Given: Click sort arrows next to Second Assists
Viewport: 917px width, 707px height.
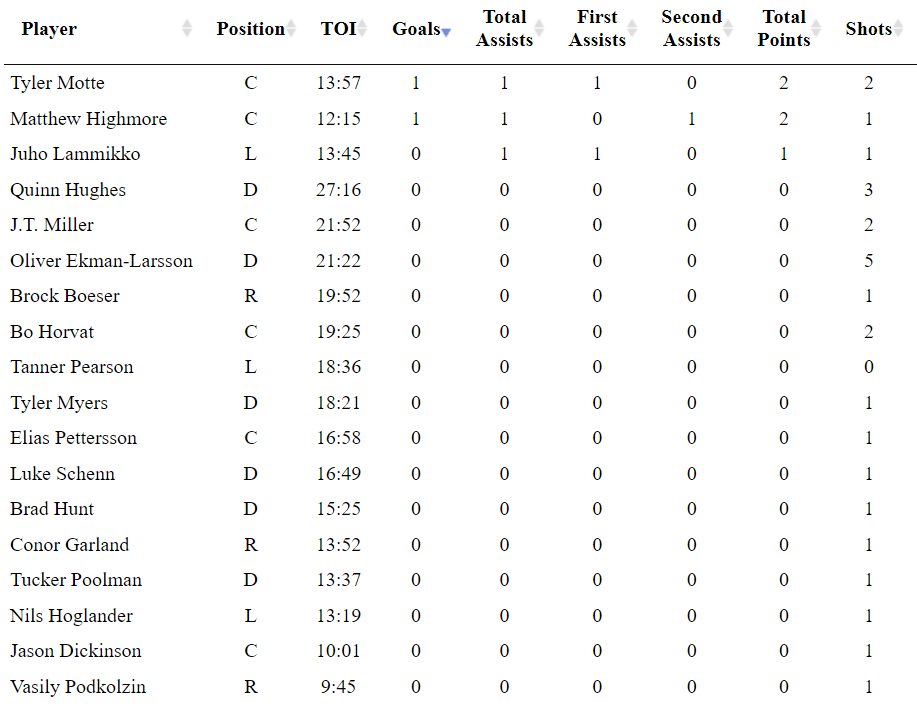Looking at the screenshot, I should [728, 29].
